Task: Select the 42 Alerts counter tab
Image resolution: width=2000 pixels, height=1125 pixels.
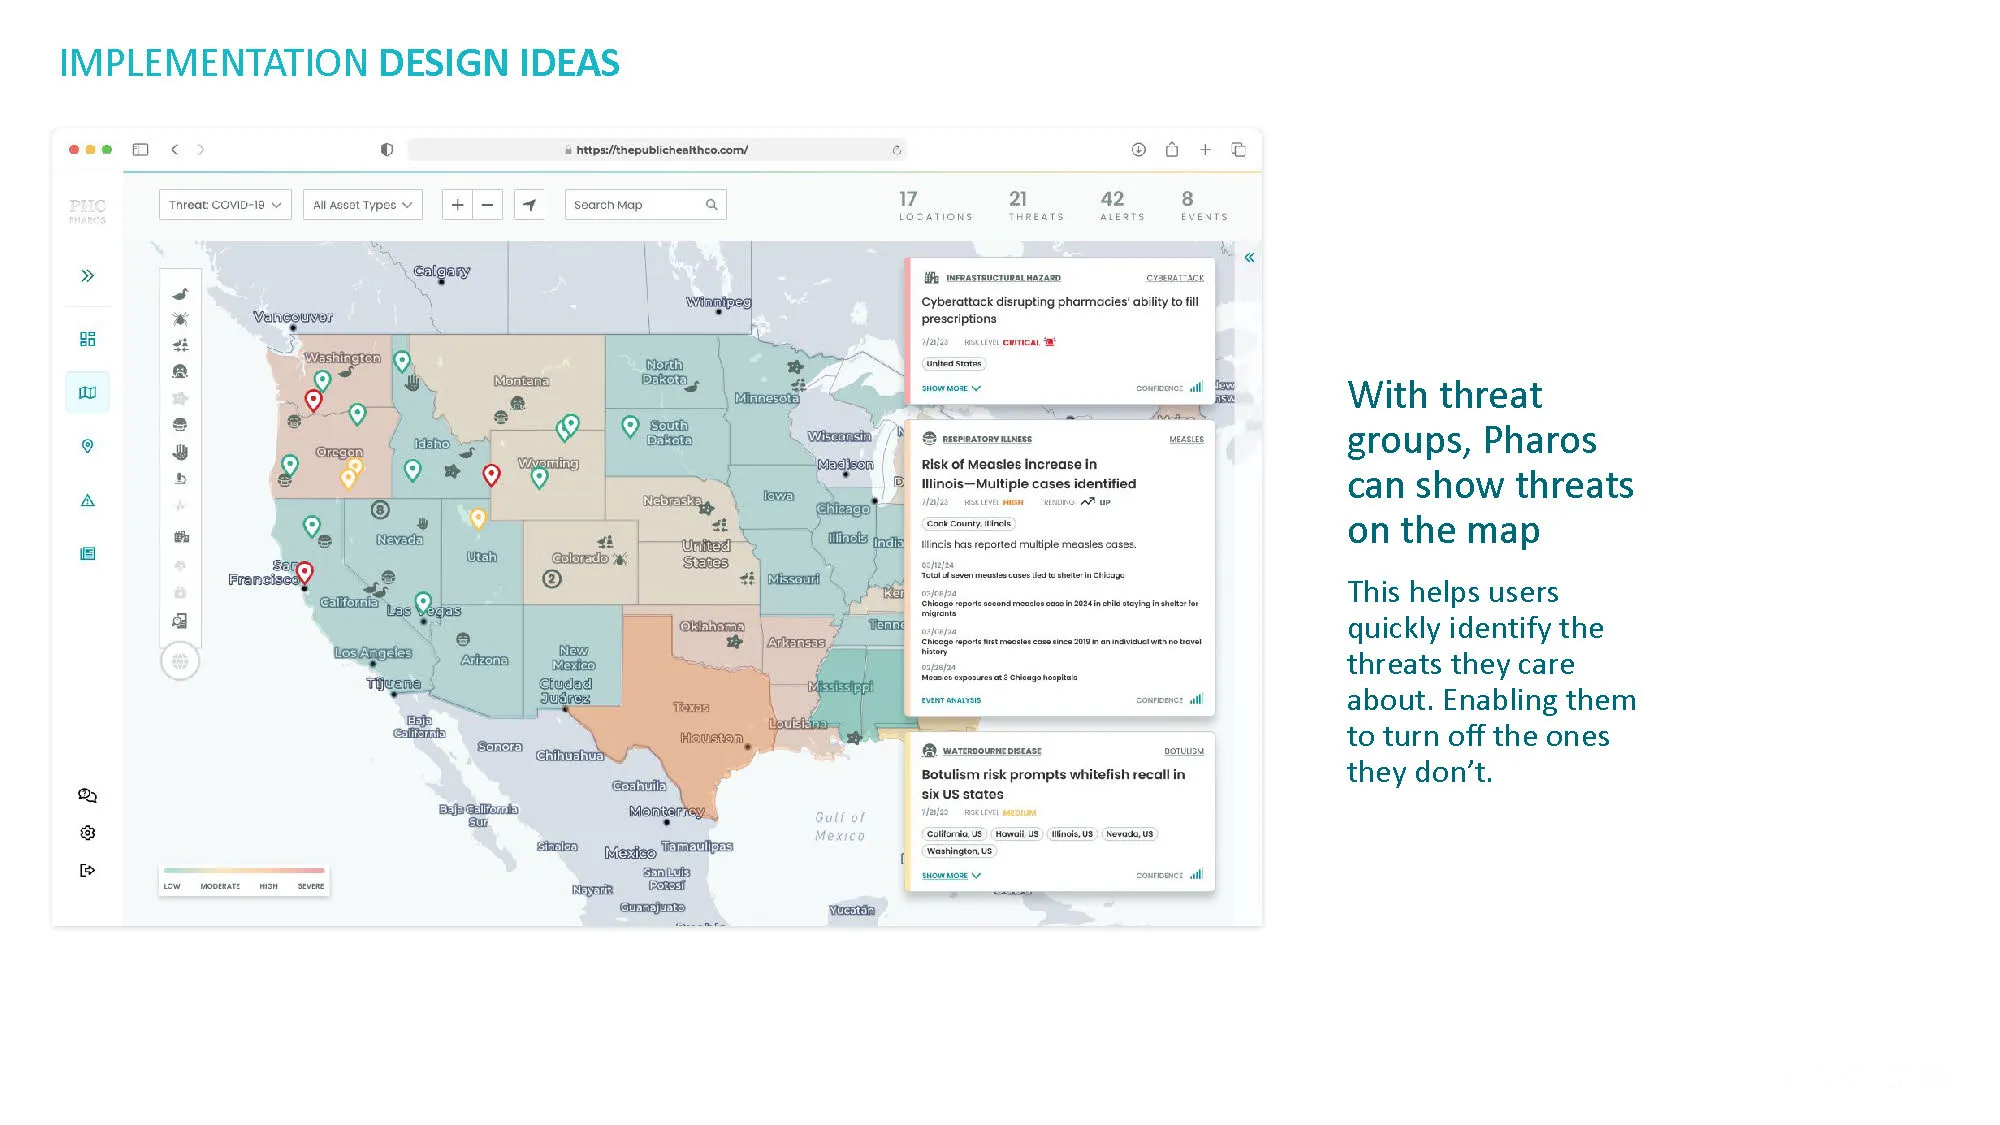Action: coord(1121,205)
